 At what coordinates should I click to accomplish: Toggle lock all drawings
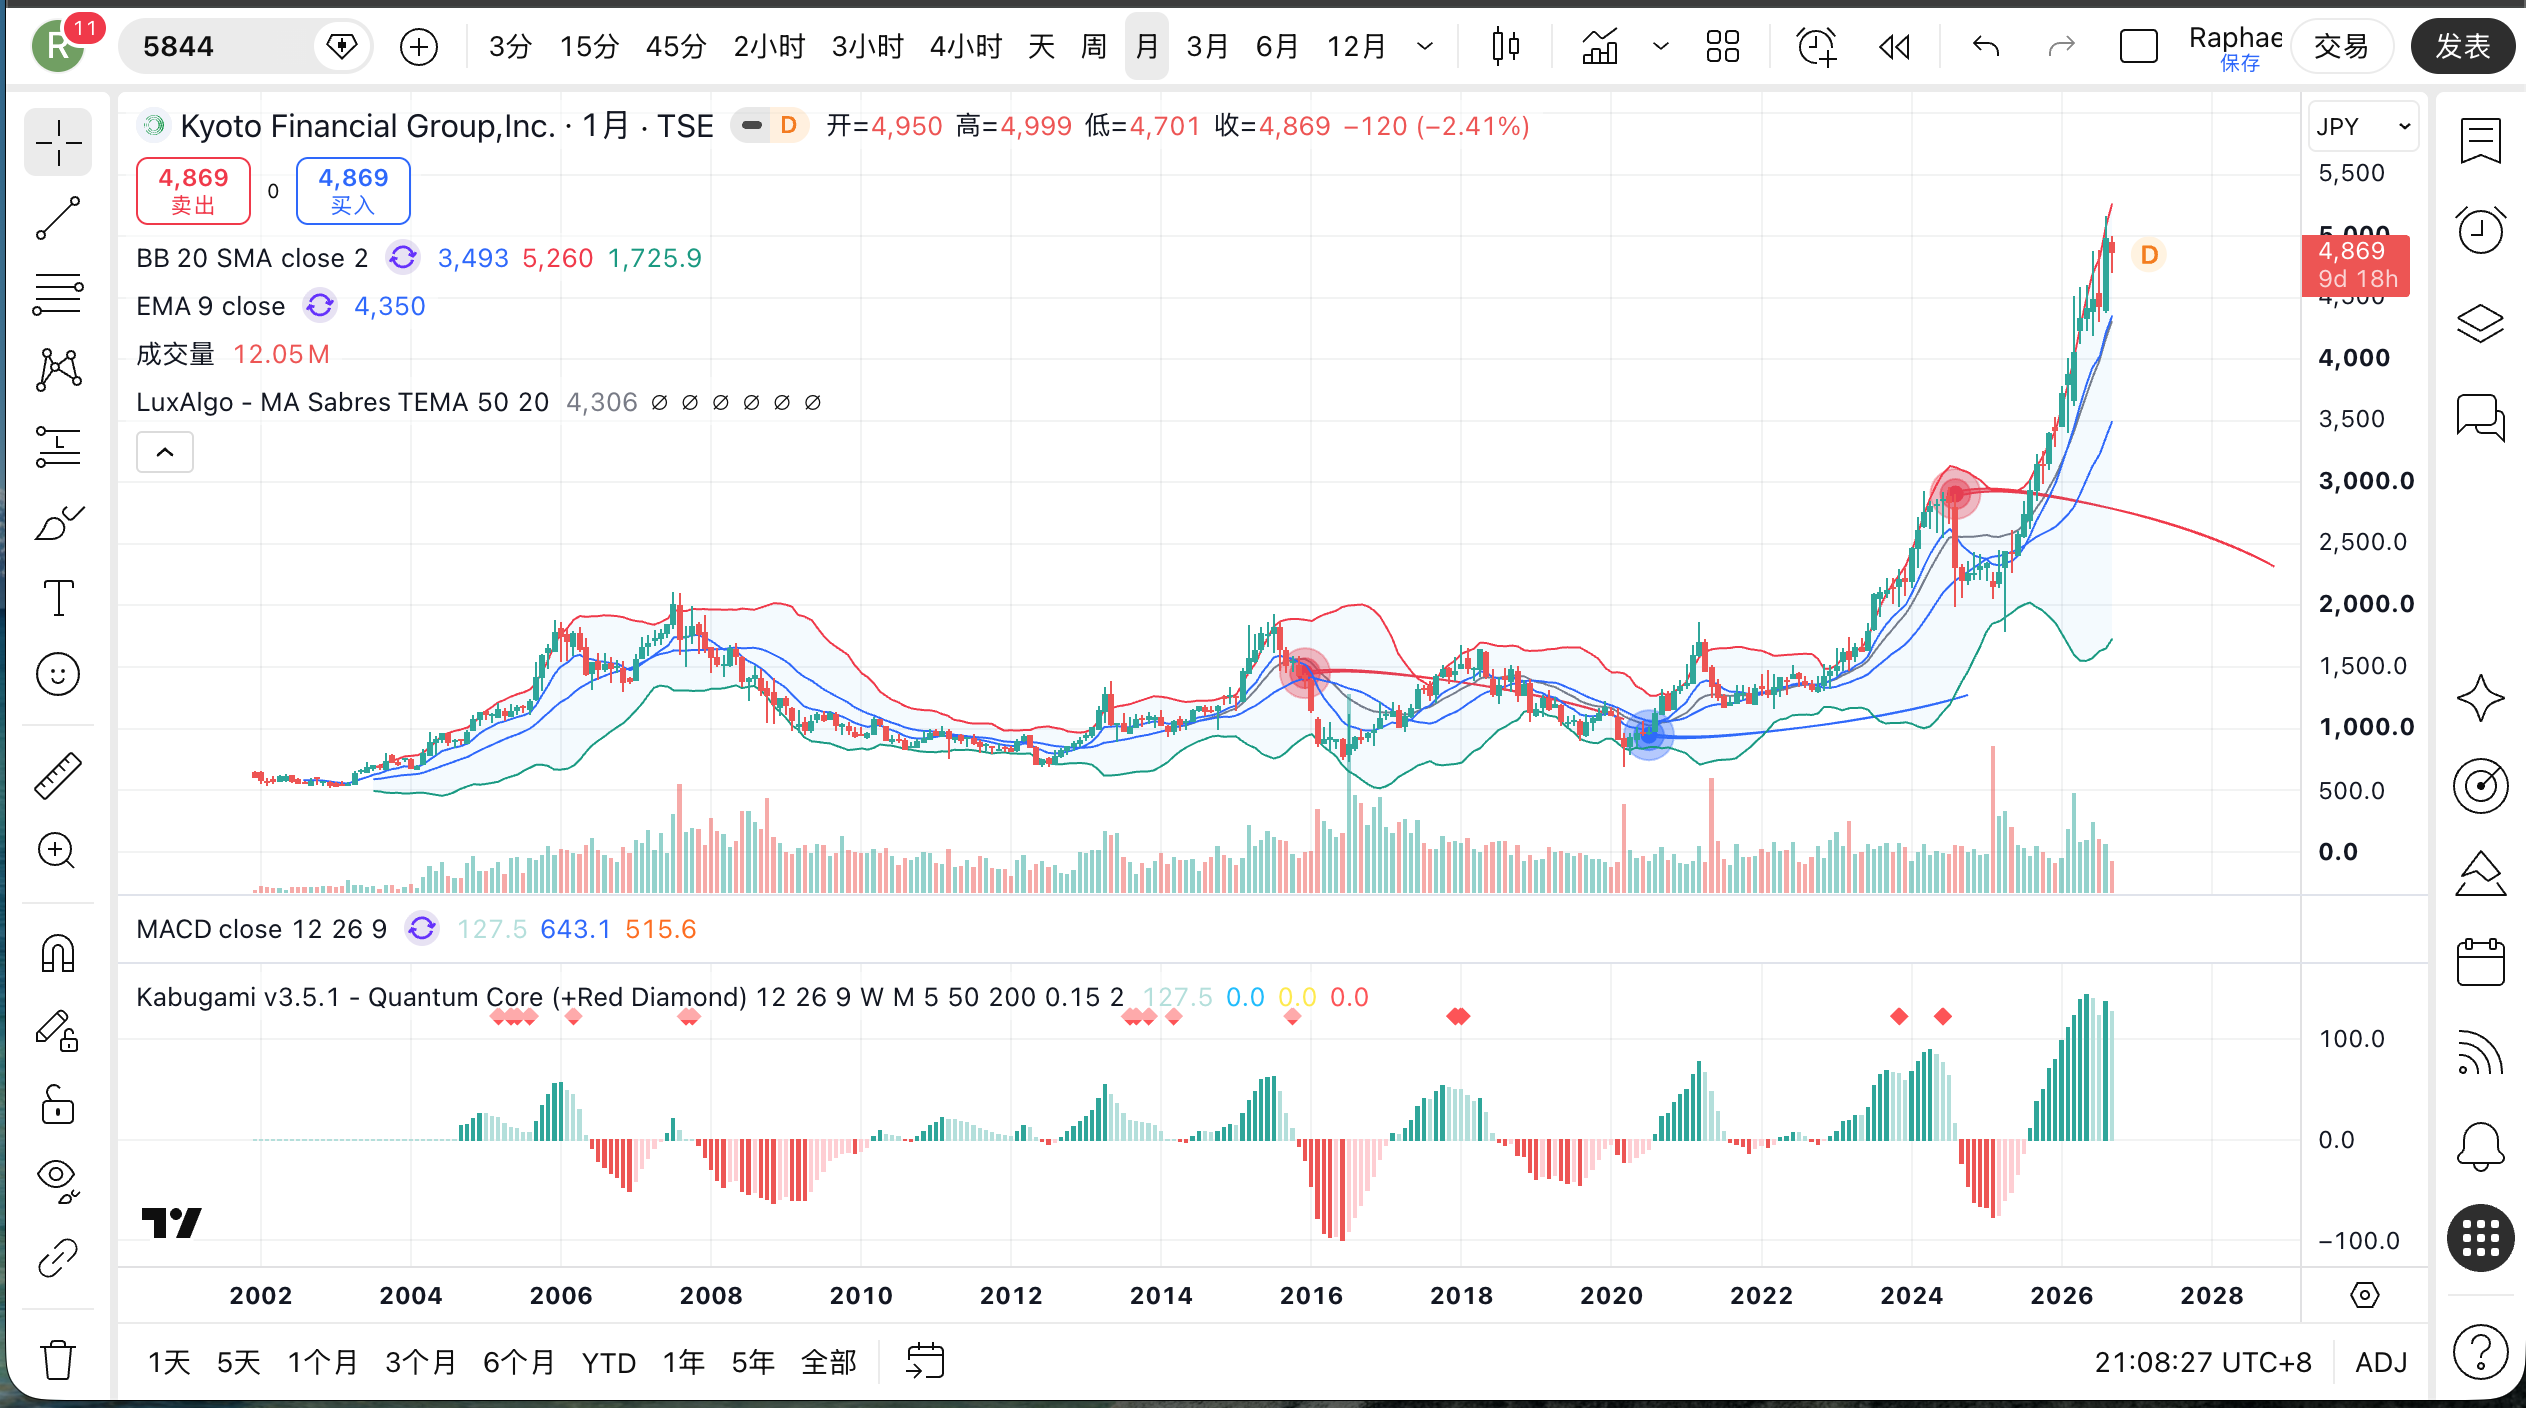coord(58,1106)
